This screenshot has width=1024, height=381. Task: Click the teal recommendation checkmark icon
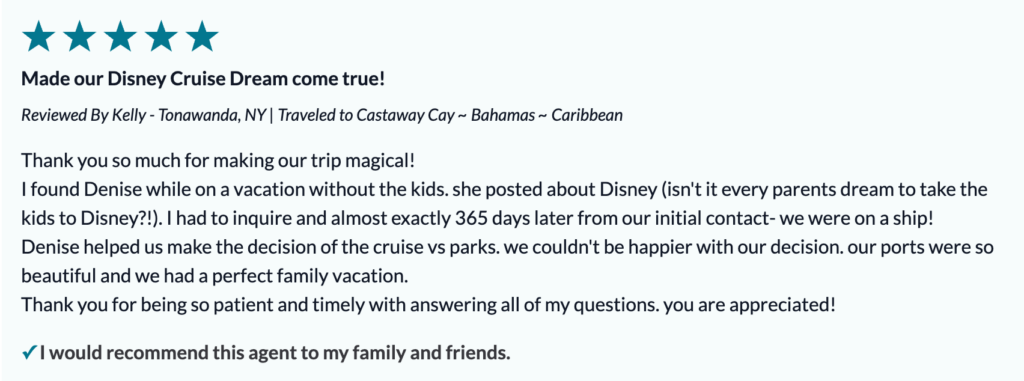29,354
